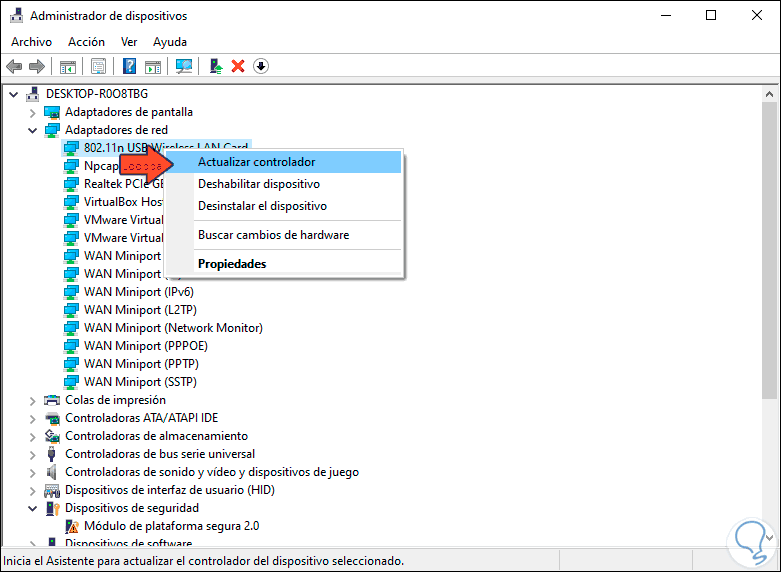Open the Acción menu

86,42
